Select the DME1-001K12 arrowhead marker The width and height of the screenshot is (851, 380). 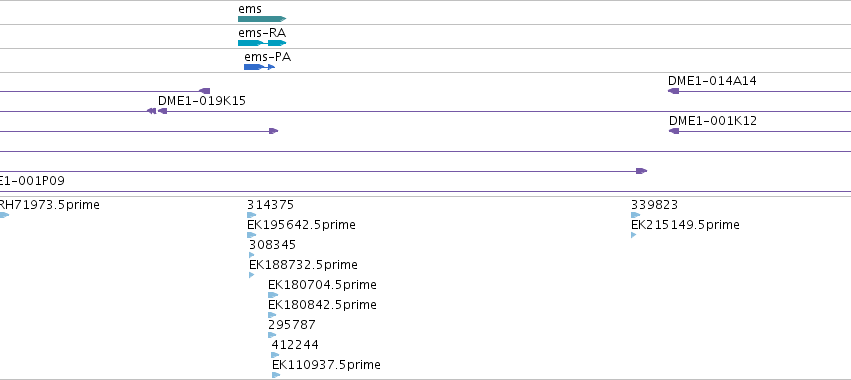(674, 131)
